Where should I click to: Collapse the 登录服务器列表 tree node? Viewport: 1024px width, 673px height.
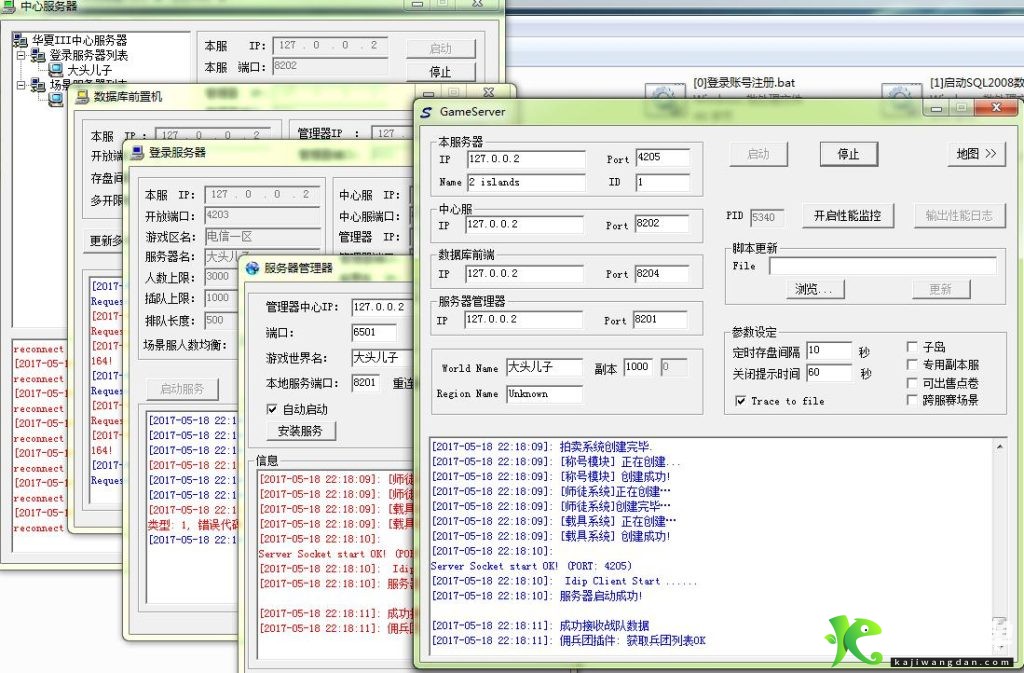pos(21,55)
